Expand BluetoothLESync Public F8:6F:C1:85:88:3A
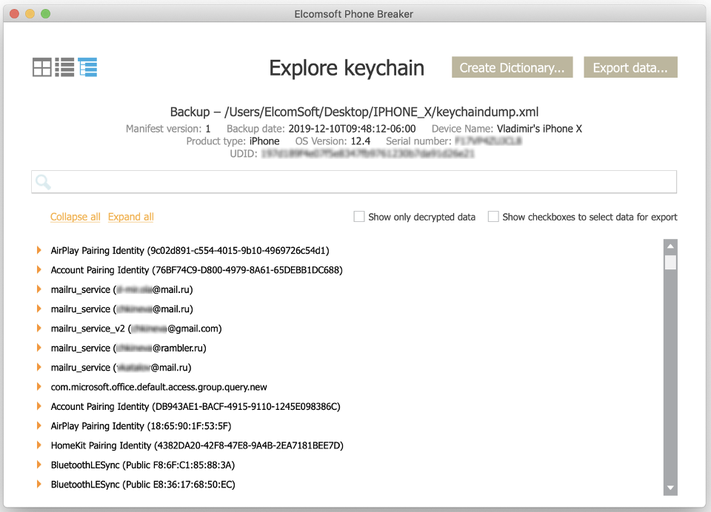This screenshot has width=711, height=512. pos(38,465)
